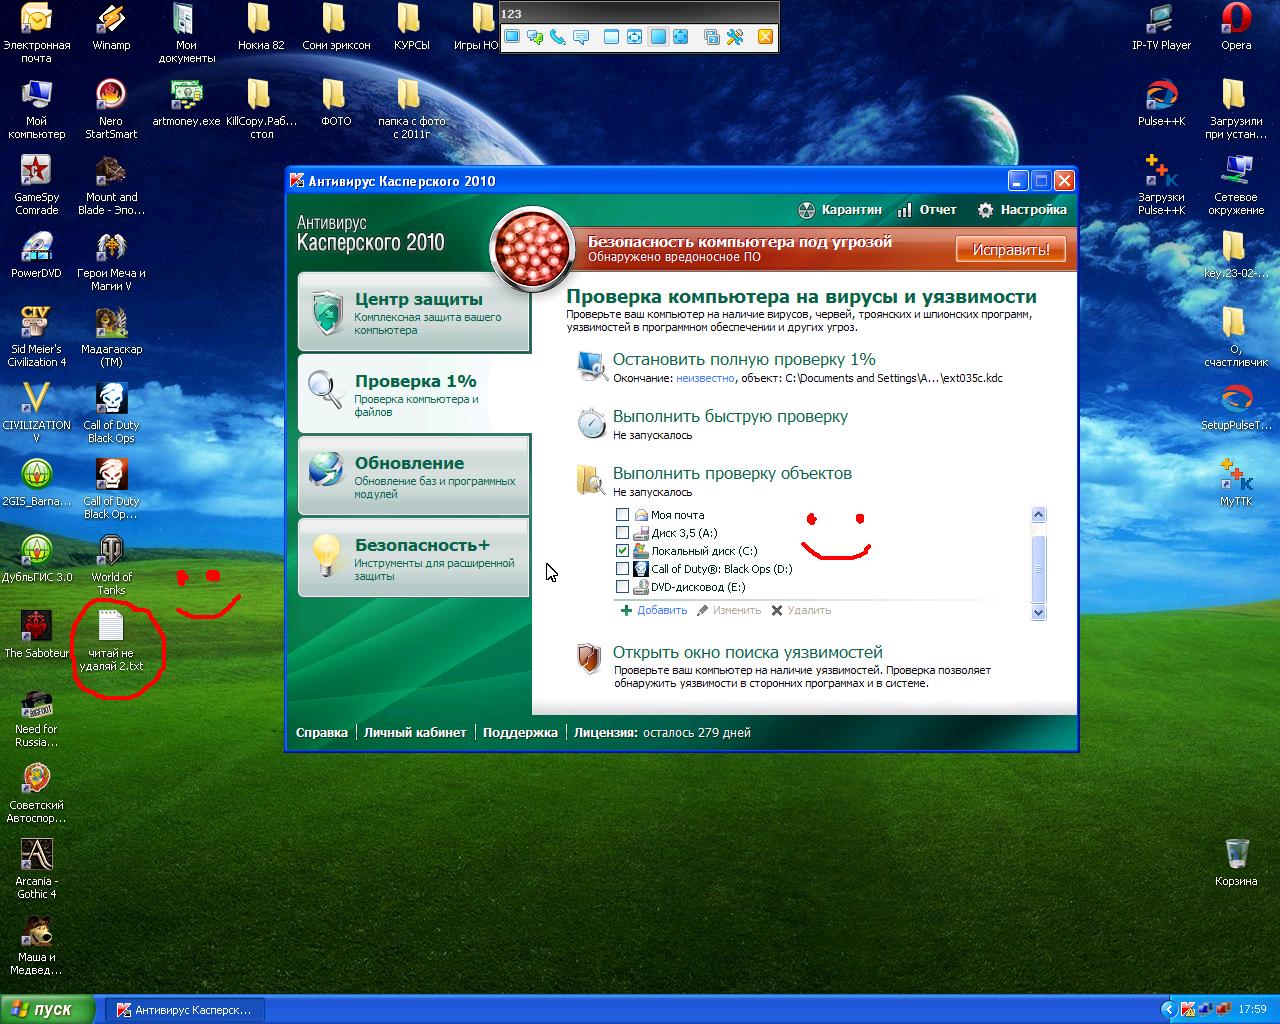The image size is (1280, 1024).
Task: Open the Справка help link
Action: click(322, 732)
